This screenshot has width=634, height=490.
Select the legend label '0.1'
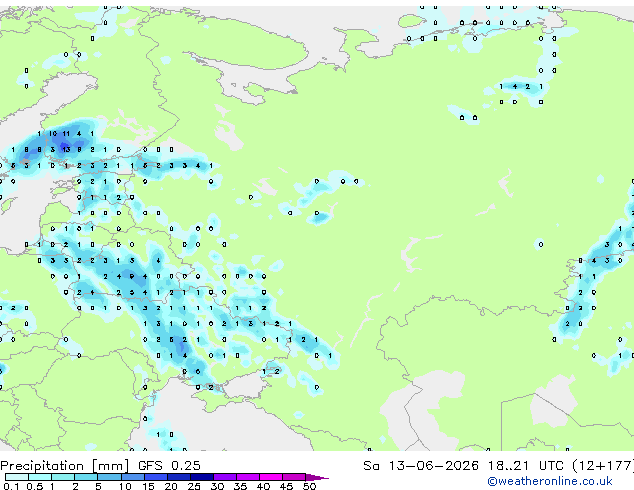tap(11, 486)
